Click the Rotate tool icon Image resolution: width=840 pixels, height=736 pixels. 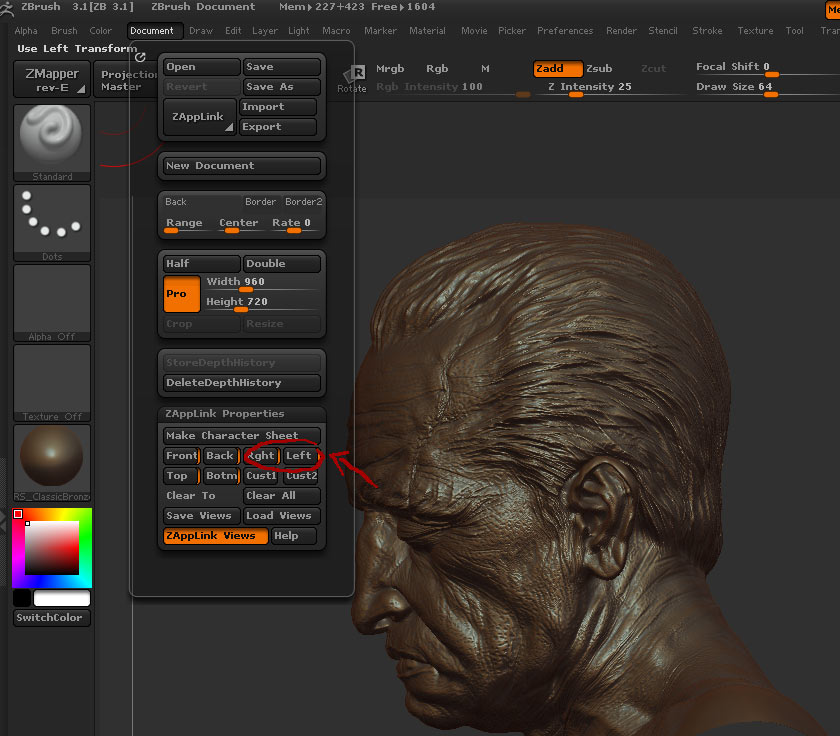coord(352,79)
